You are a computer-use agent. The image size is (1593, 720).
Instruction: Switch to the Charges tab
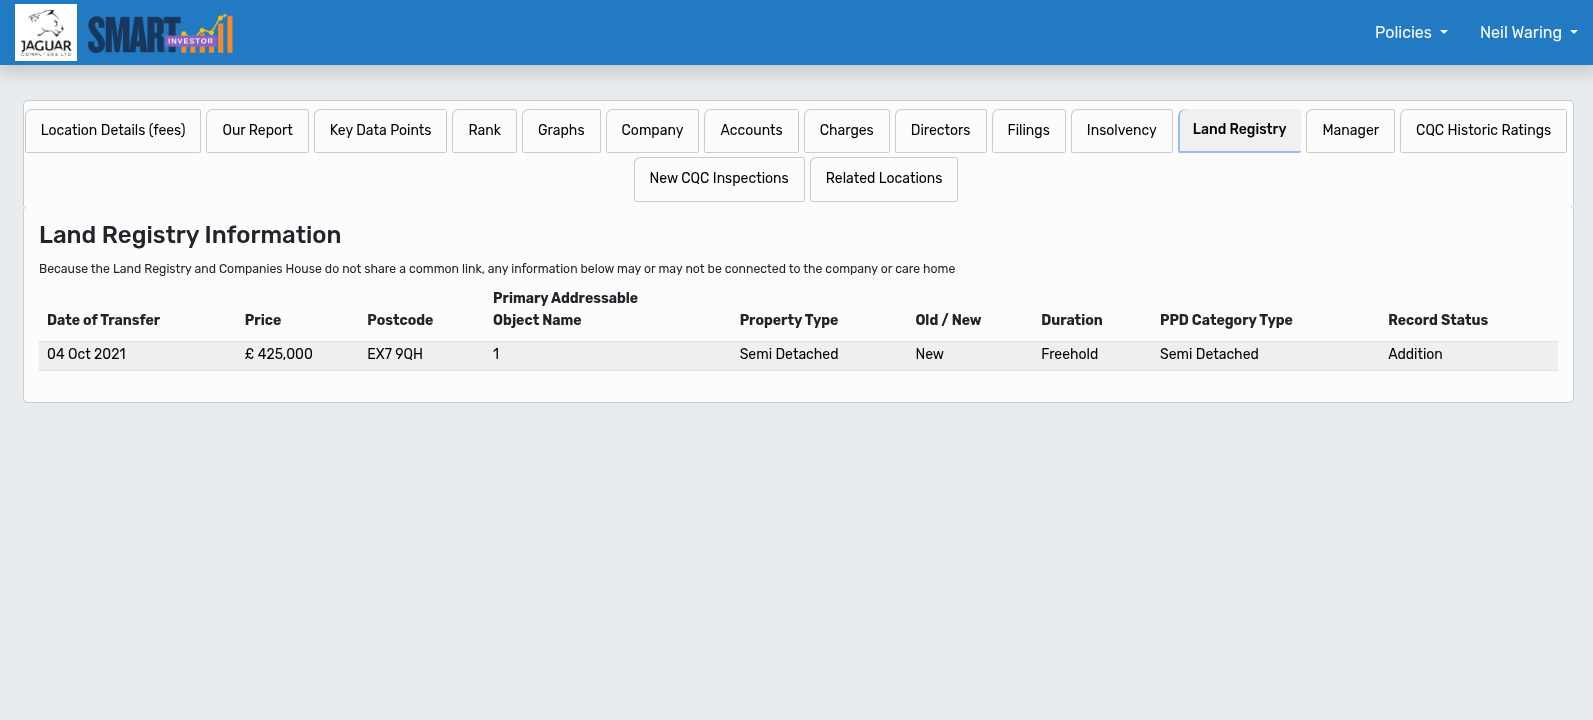tap(846, 130)
